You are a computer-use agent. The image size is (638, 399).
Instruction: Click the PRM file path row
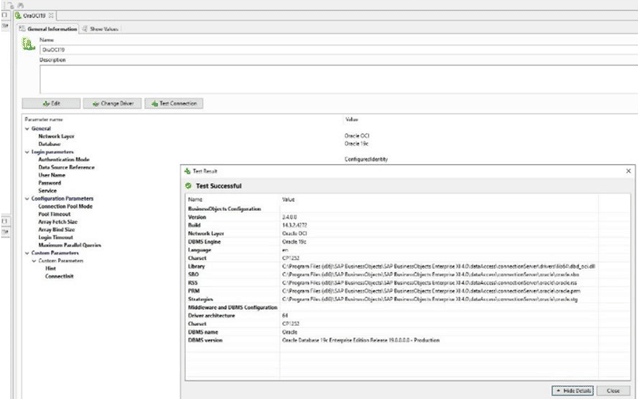click(x=407, y=291)
